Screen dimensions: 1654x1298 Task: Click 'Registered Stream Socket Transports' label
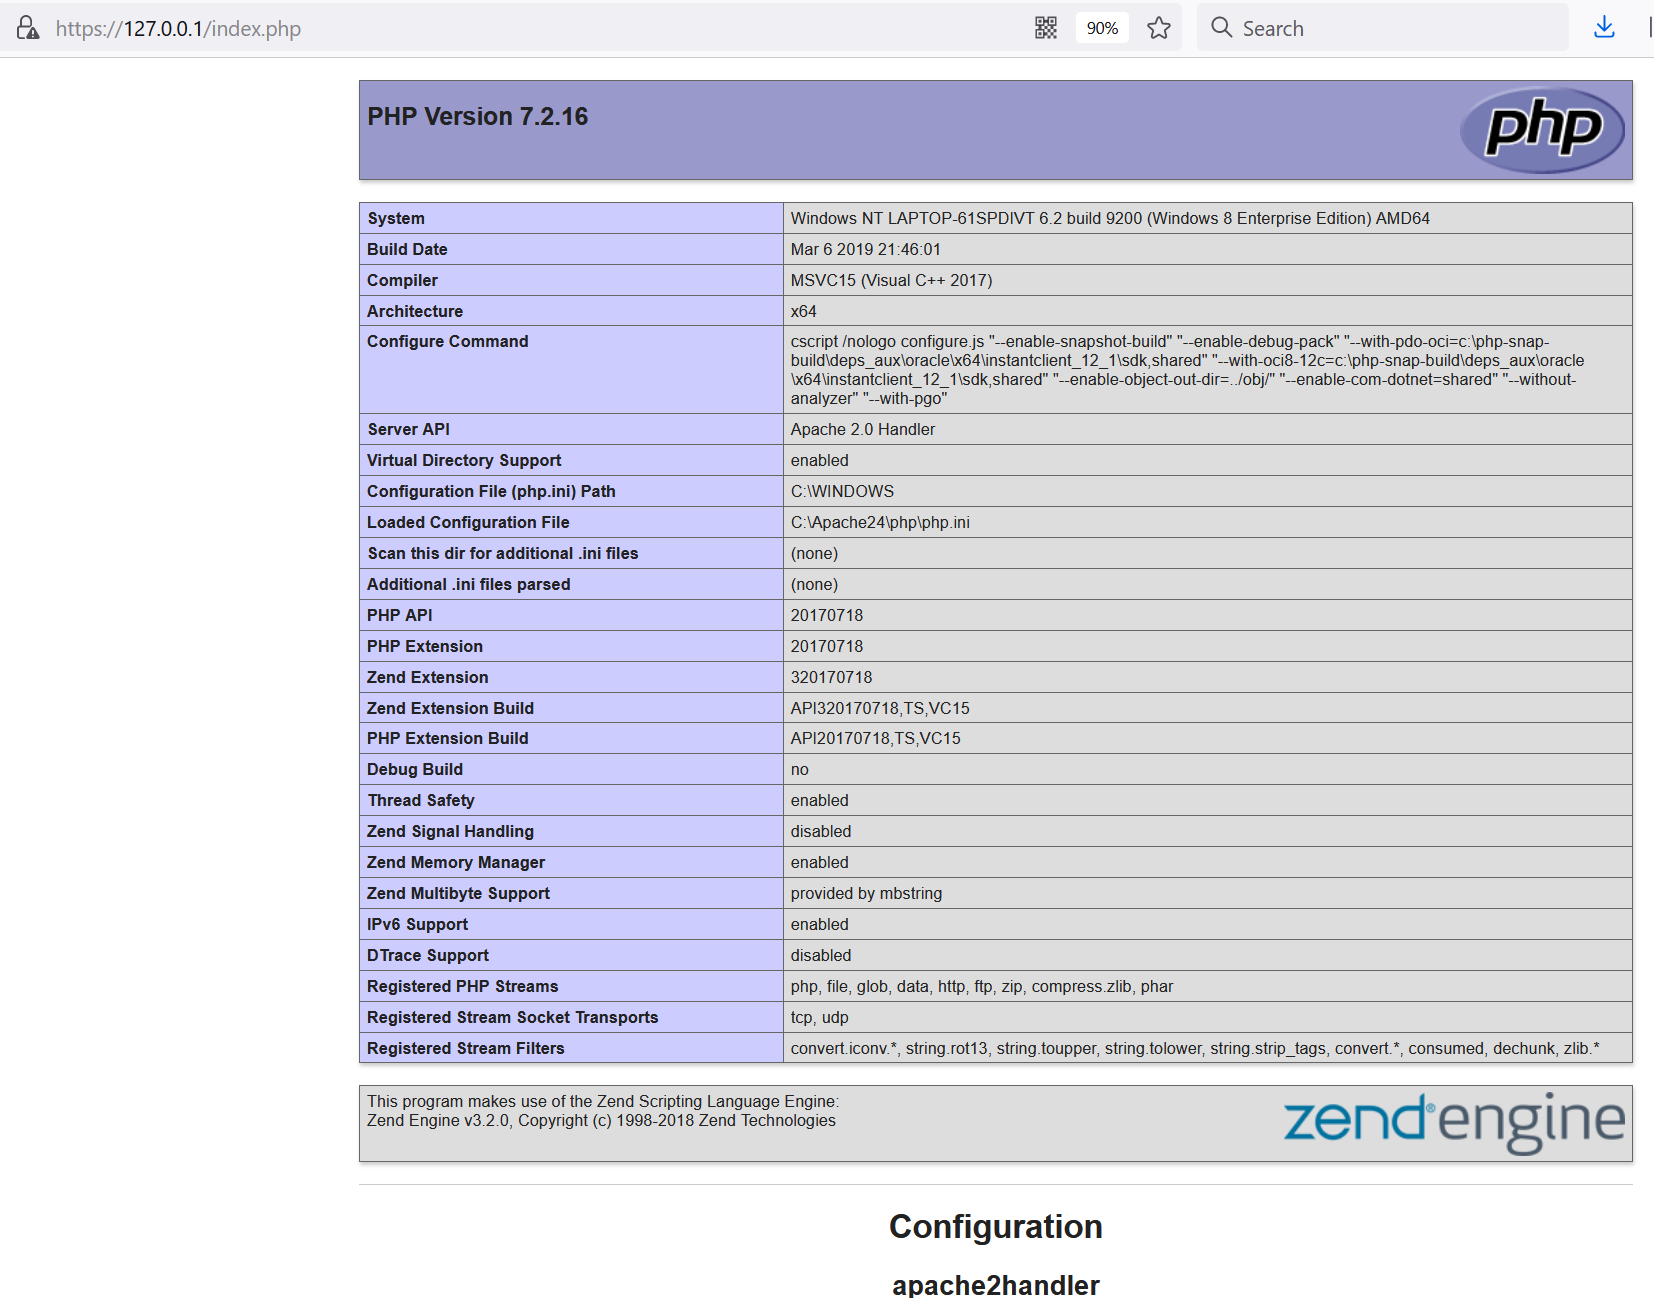pos(513,1017)
